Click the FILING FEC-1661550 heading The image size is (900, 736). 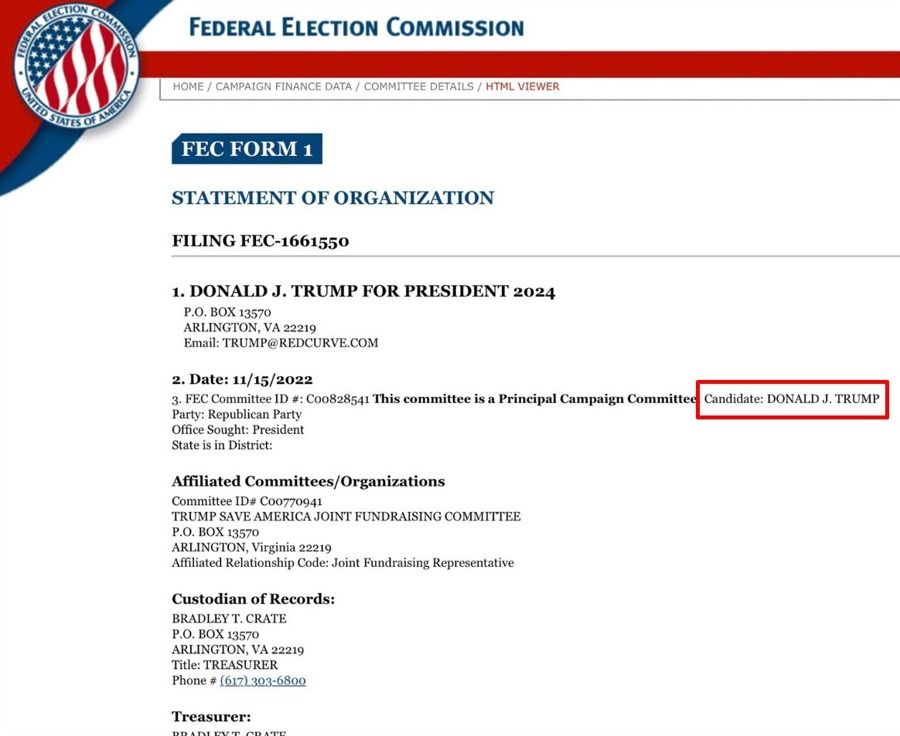click(x=261, y=241)
